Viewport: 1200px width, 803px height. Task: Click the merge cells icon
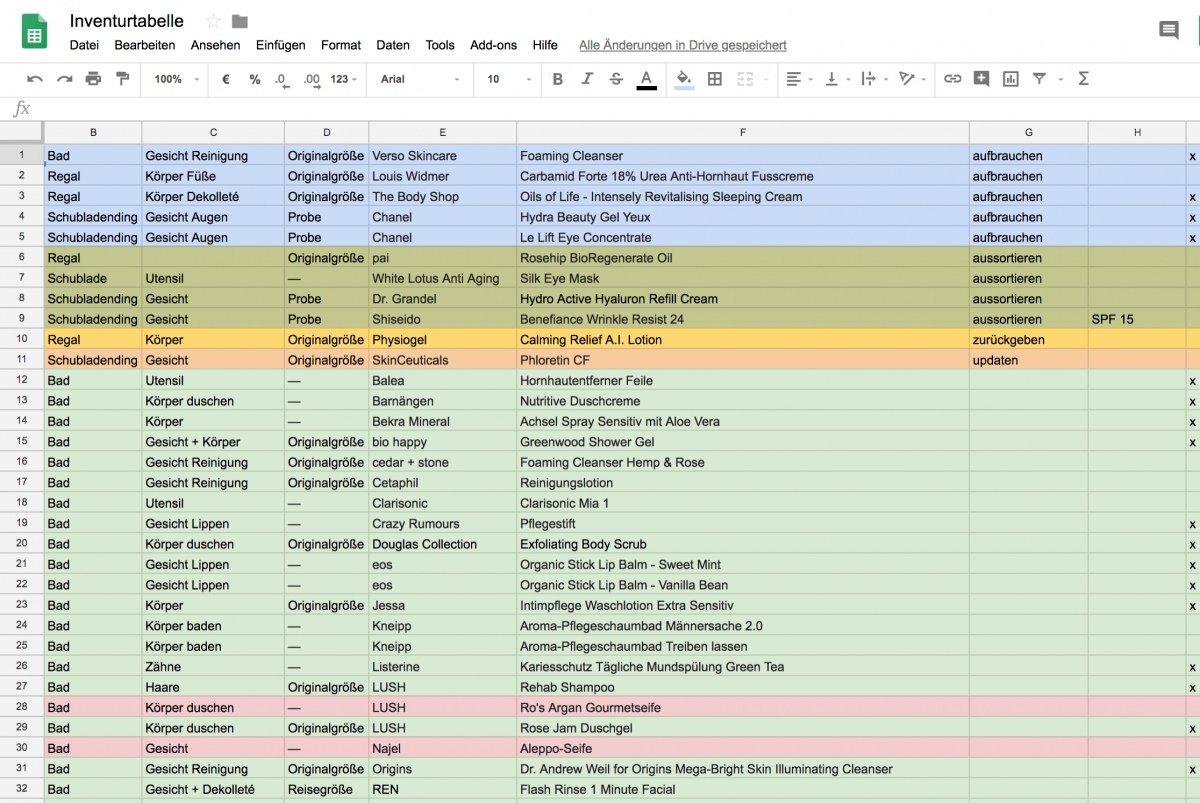(745, 79)
